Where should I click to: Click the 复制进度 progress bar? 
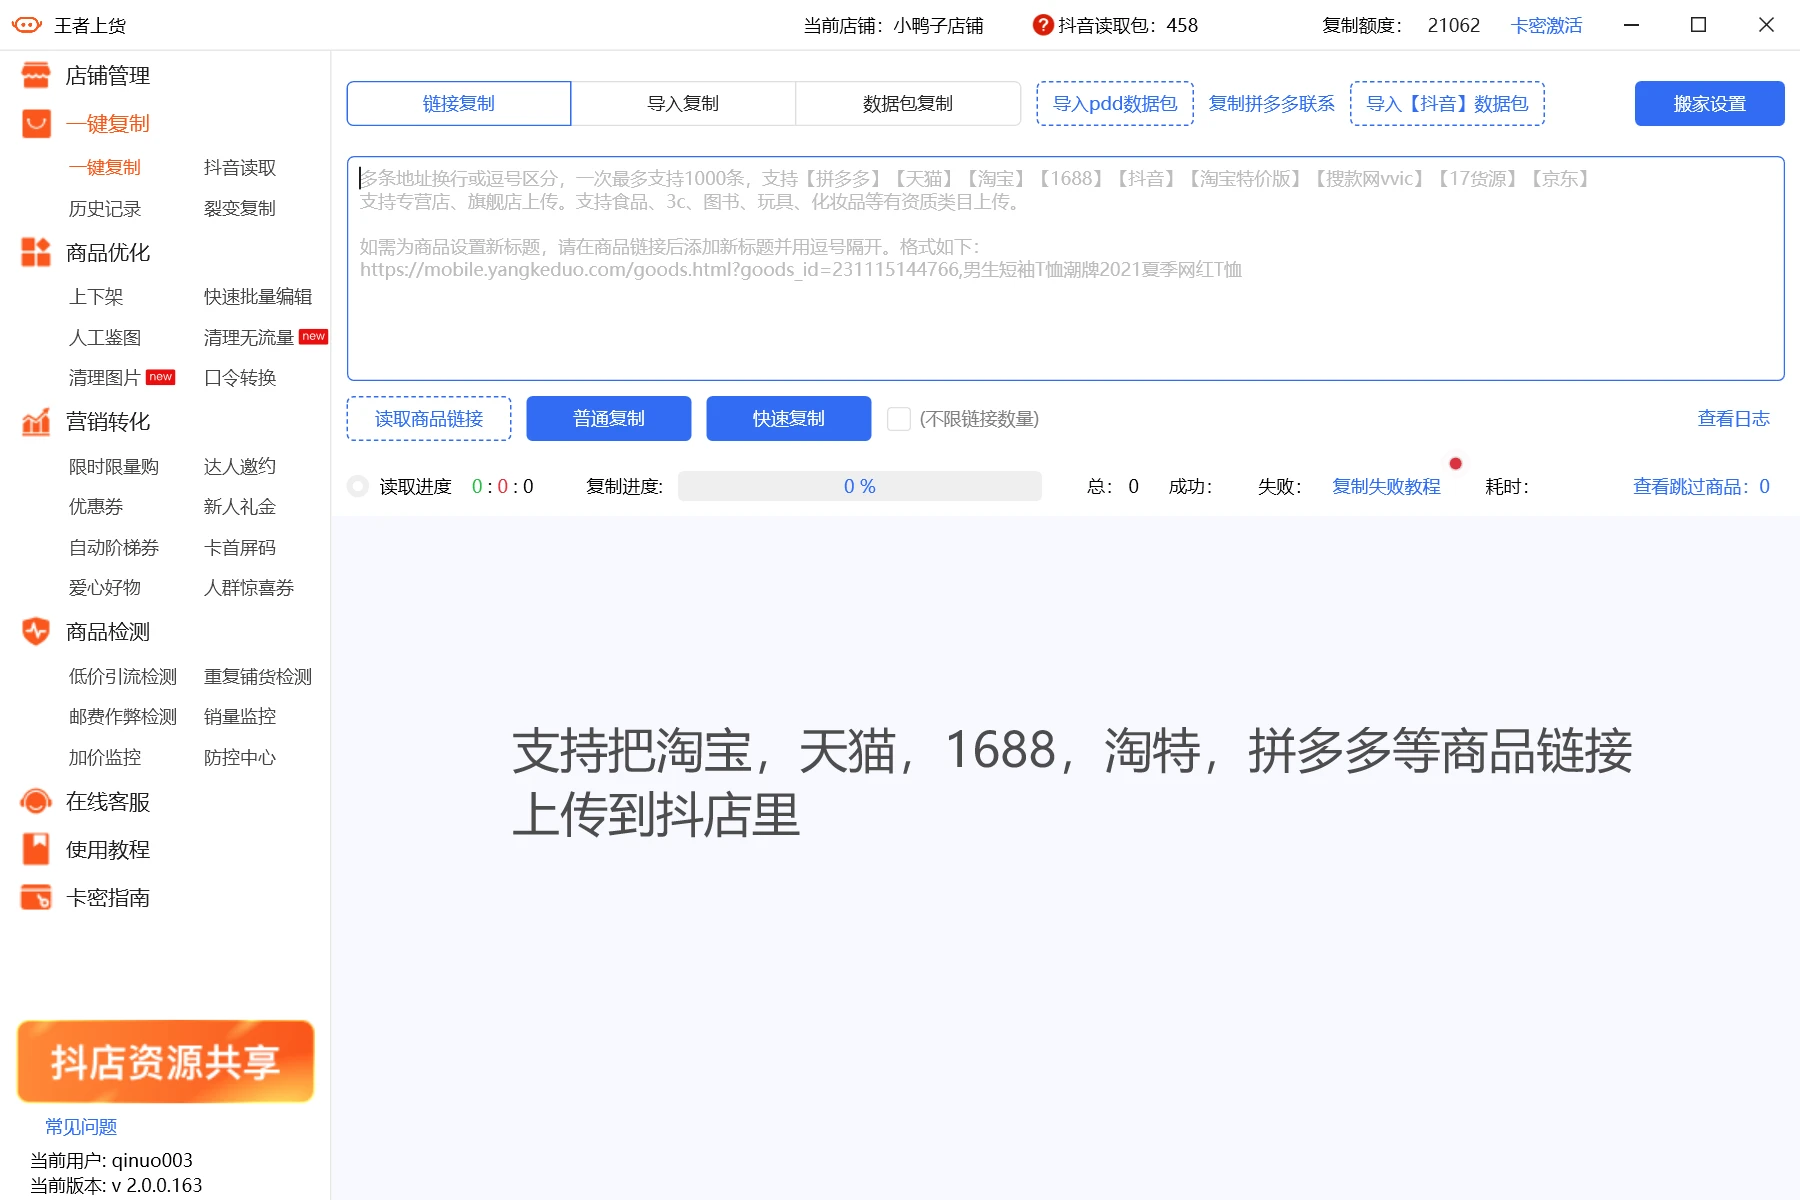click(860, 487)
